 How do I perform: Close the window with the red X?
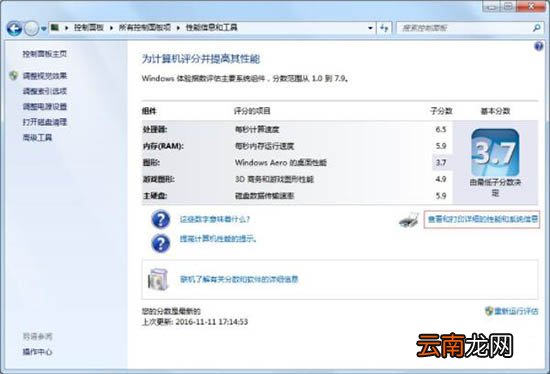click(x=531, y=6)
